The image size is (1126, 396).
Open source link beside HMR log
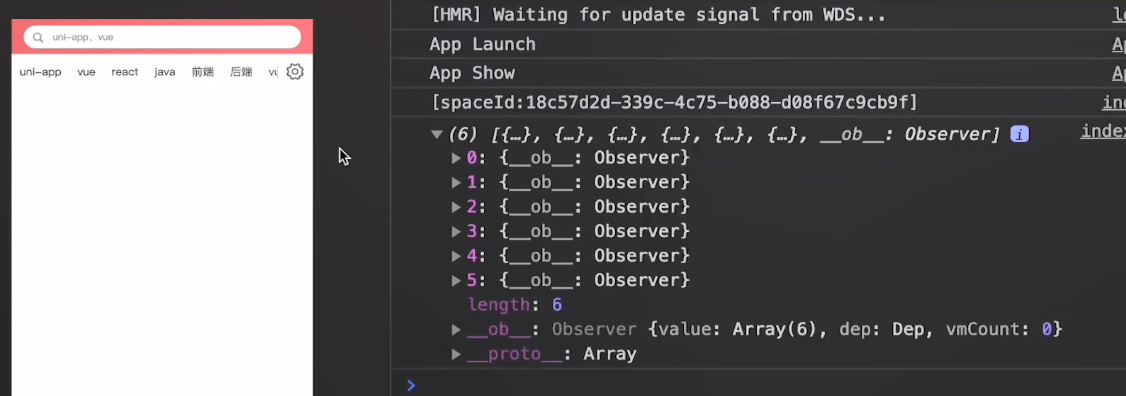[1120, 15]
